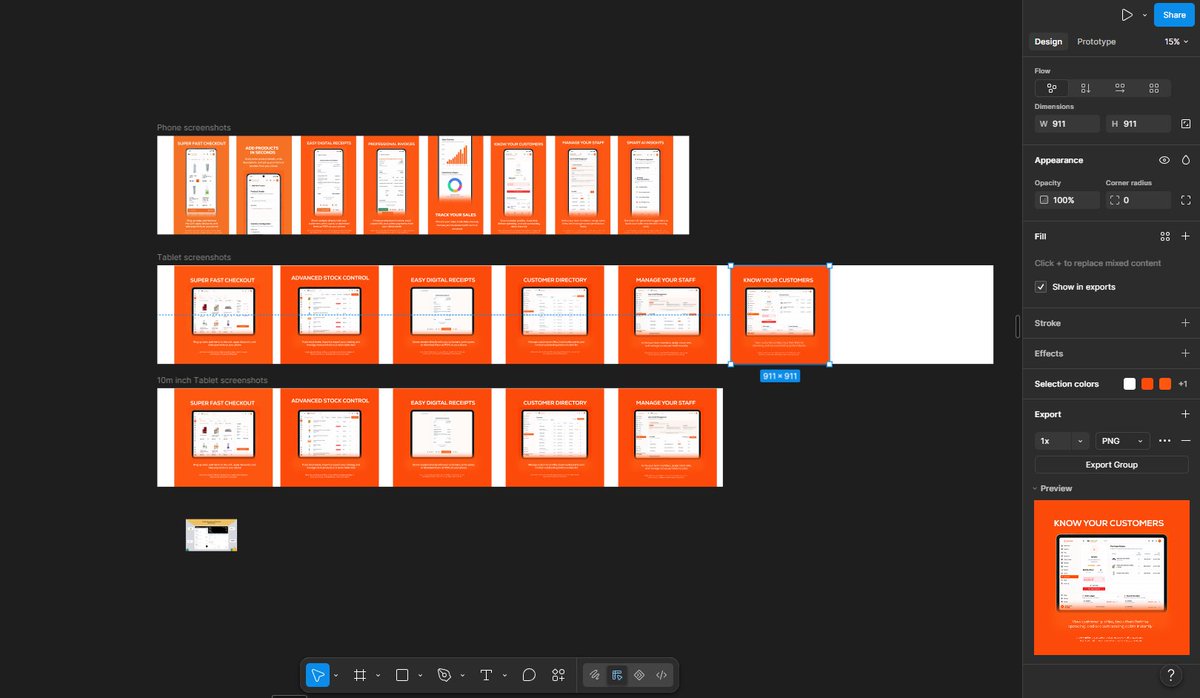Screen dimensions: 1200x698
Task: Click the height H 911 field
Action: (1138, 124)
